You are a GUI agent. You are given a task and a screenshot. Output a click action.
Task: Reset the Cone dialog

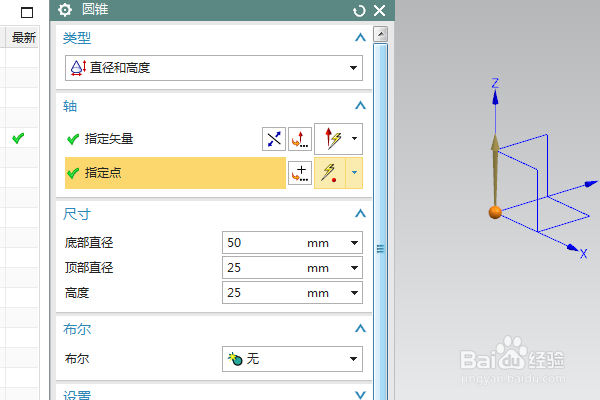[x=359, y=11]
